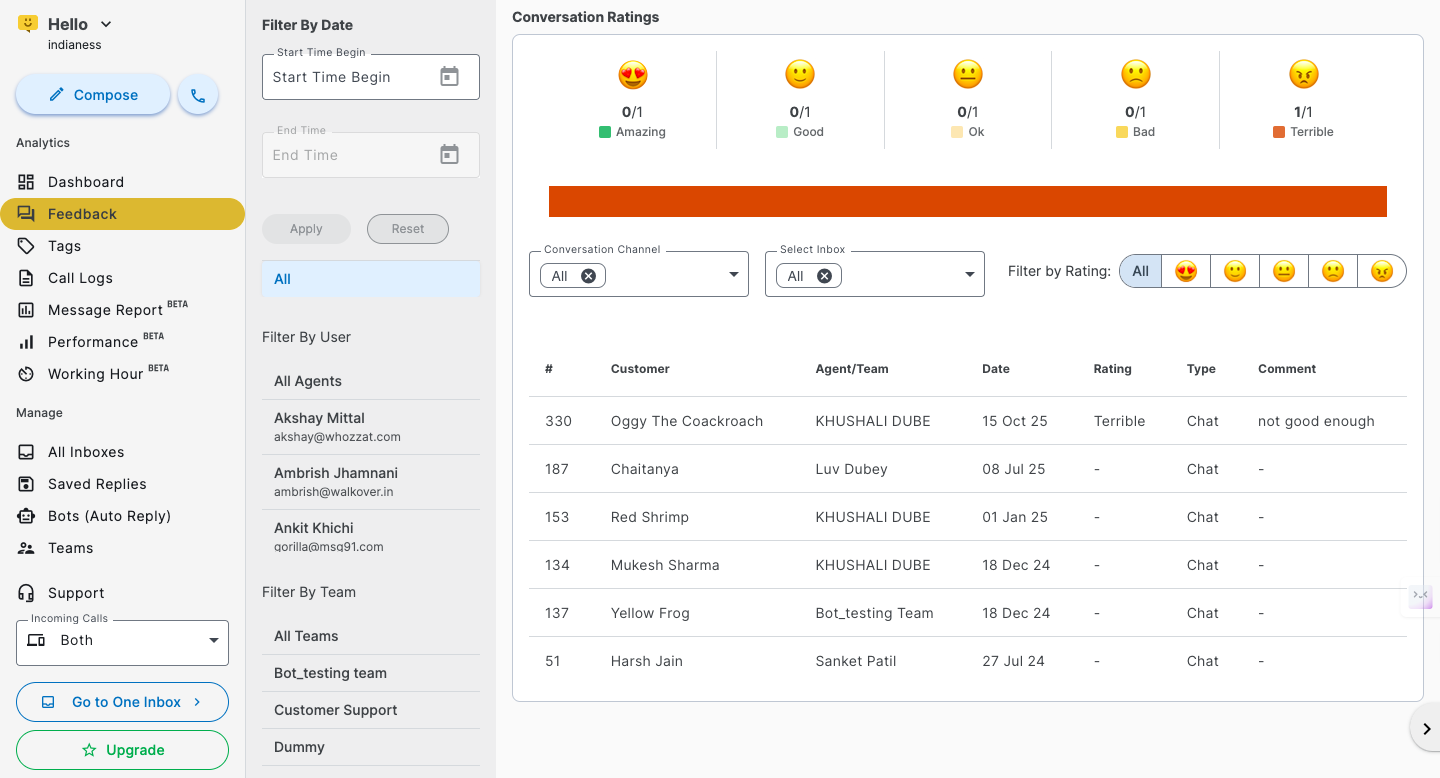1440x778 pixels.
Task: Filter ratings by All
Action: (x=1141, y=271)
